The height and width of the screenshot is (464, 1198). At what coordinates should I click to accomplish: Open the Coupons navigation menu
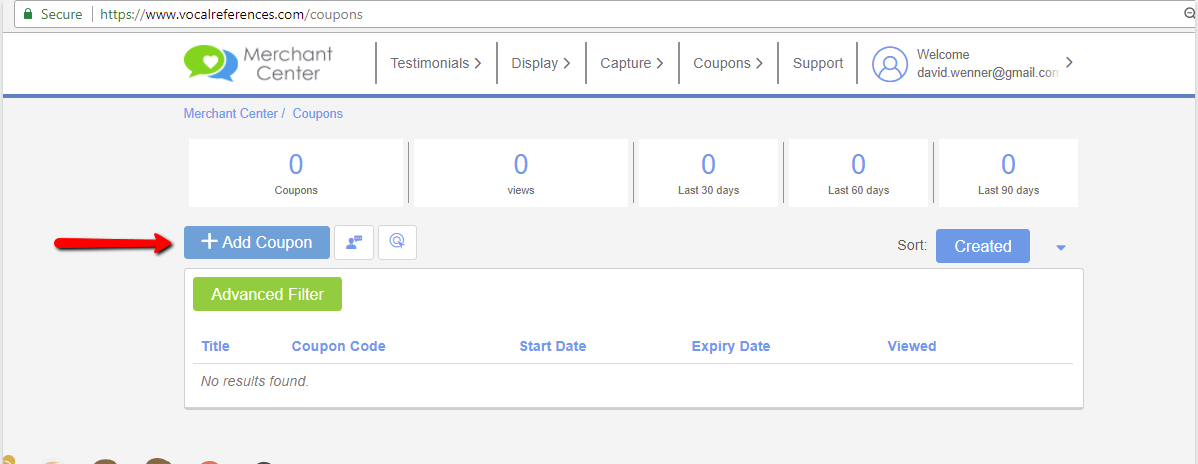tap(728, 63)
